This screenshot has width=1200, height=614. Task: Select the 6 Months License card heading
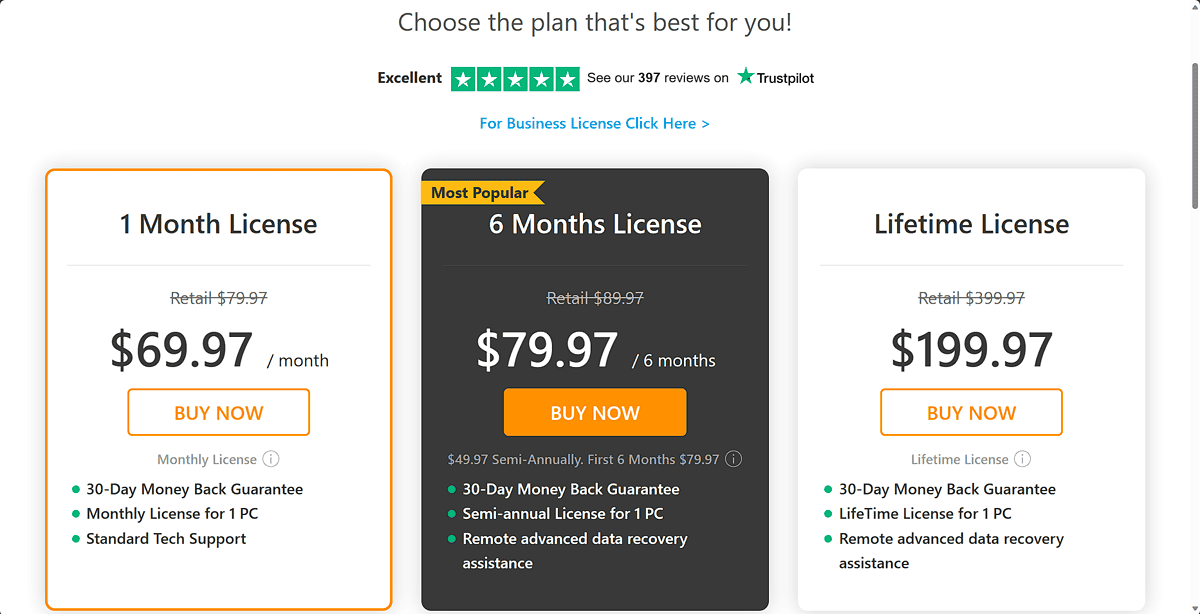point(595,224)
